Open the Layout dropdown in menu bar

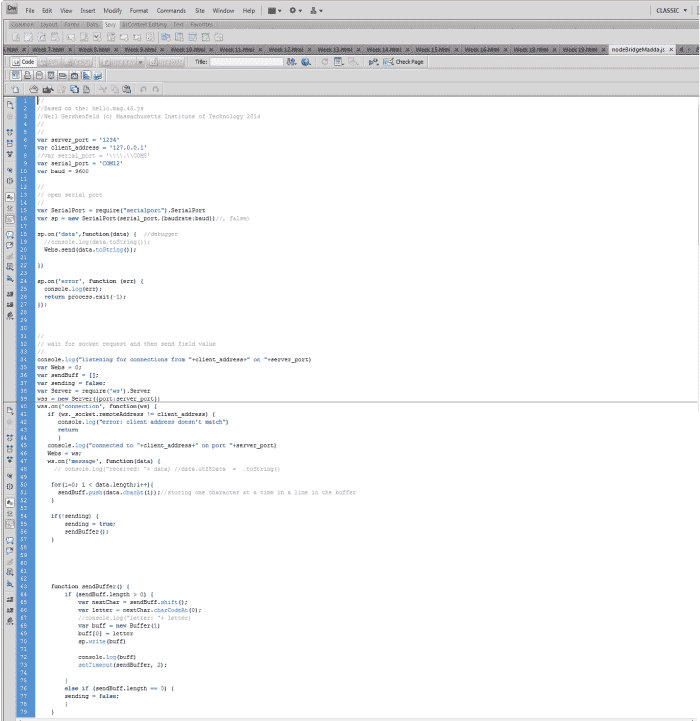[275, 11]
